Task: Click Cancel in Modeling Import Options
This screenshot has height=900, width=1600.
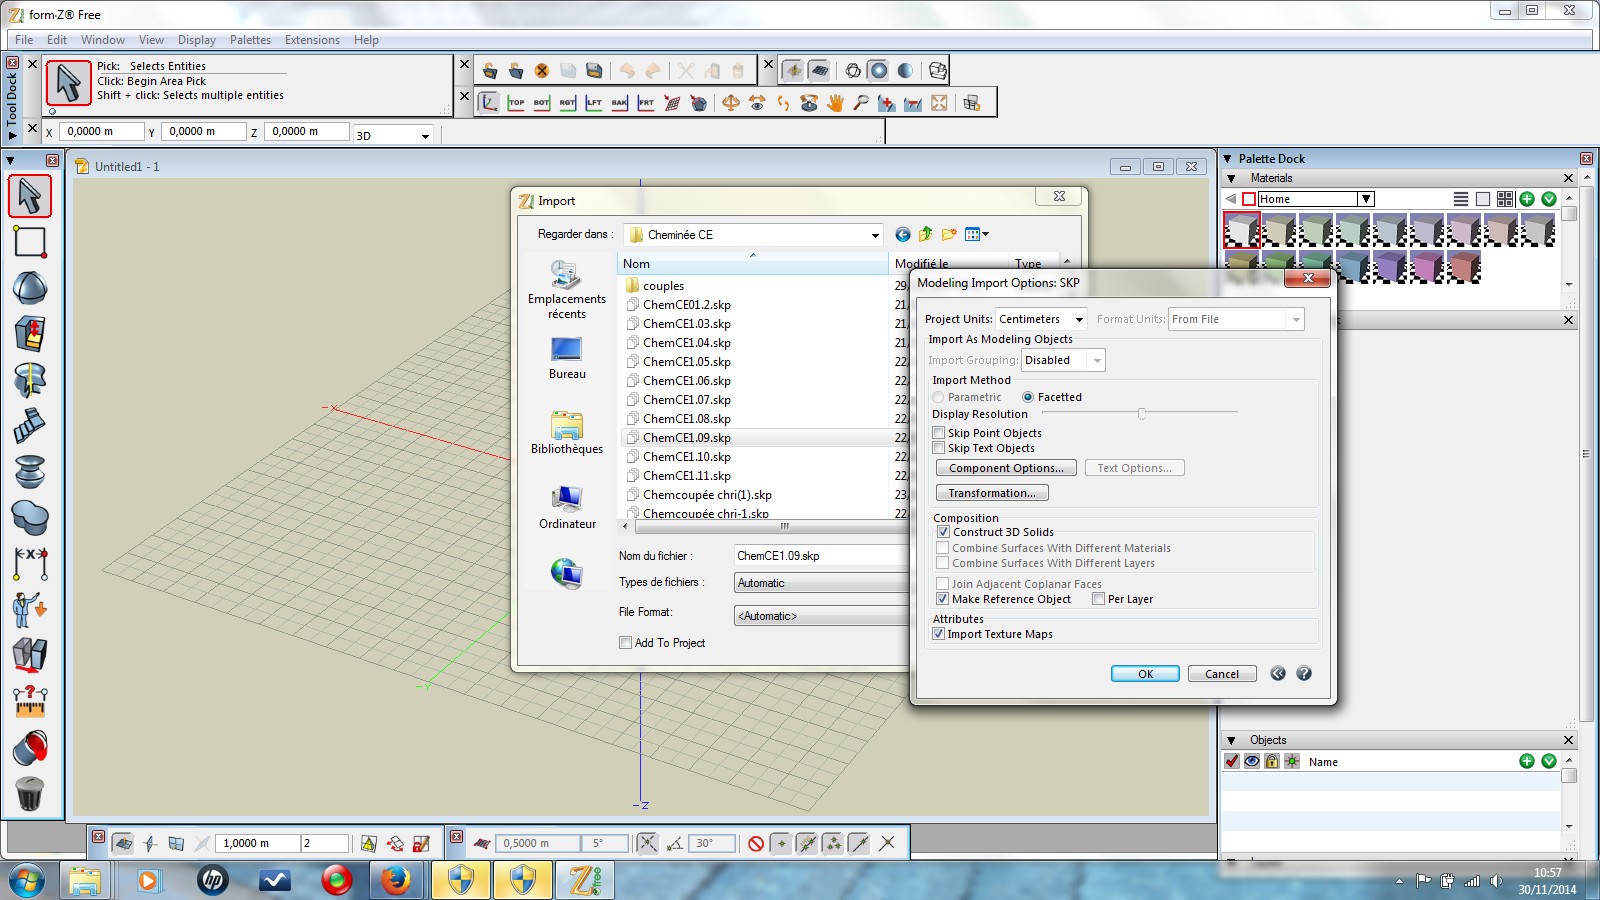Action: pos(1222,674)
